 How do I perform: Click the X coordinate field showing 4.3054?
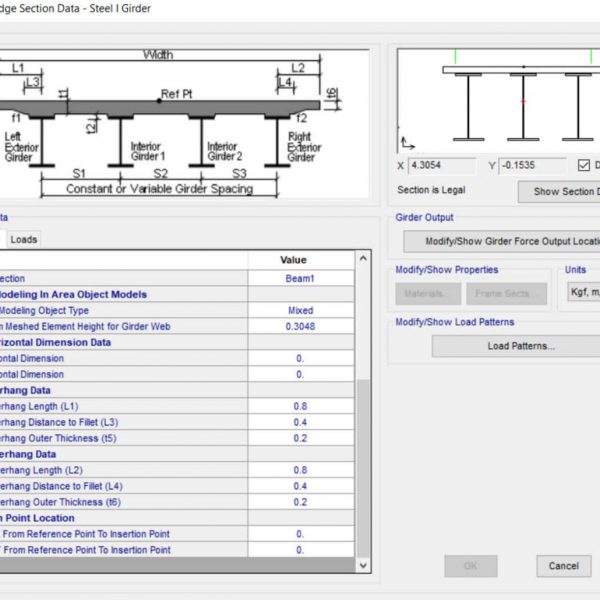[x=440, y=166]
